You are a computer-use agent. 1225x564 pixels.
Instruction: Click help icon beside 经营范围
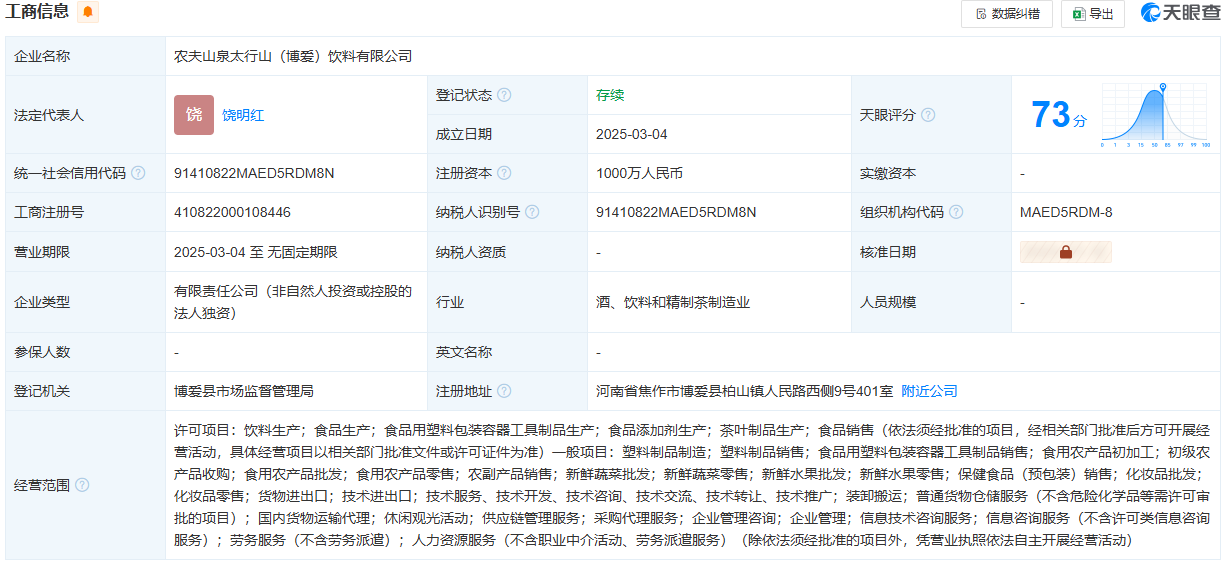point(82,485)
